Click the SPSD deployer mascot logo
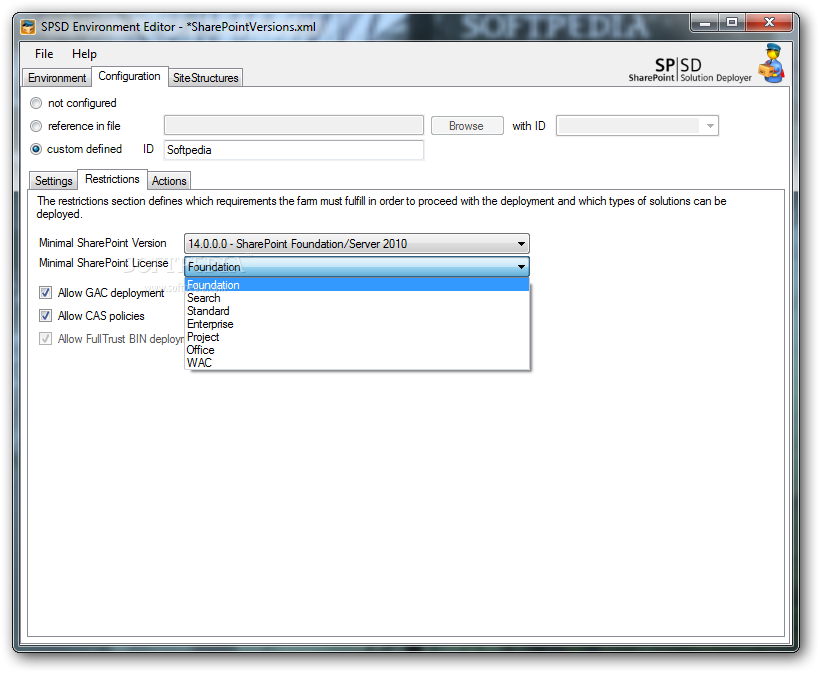The height and width of the screenshot is (673, 820). [772, 63]
